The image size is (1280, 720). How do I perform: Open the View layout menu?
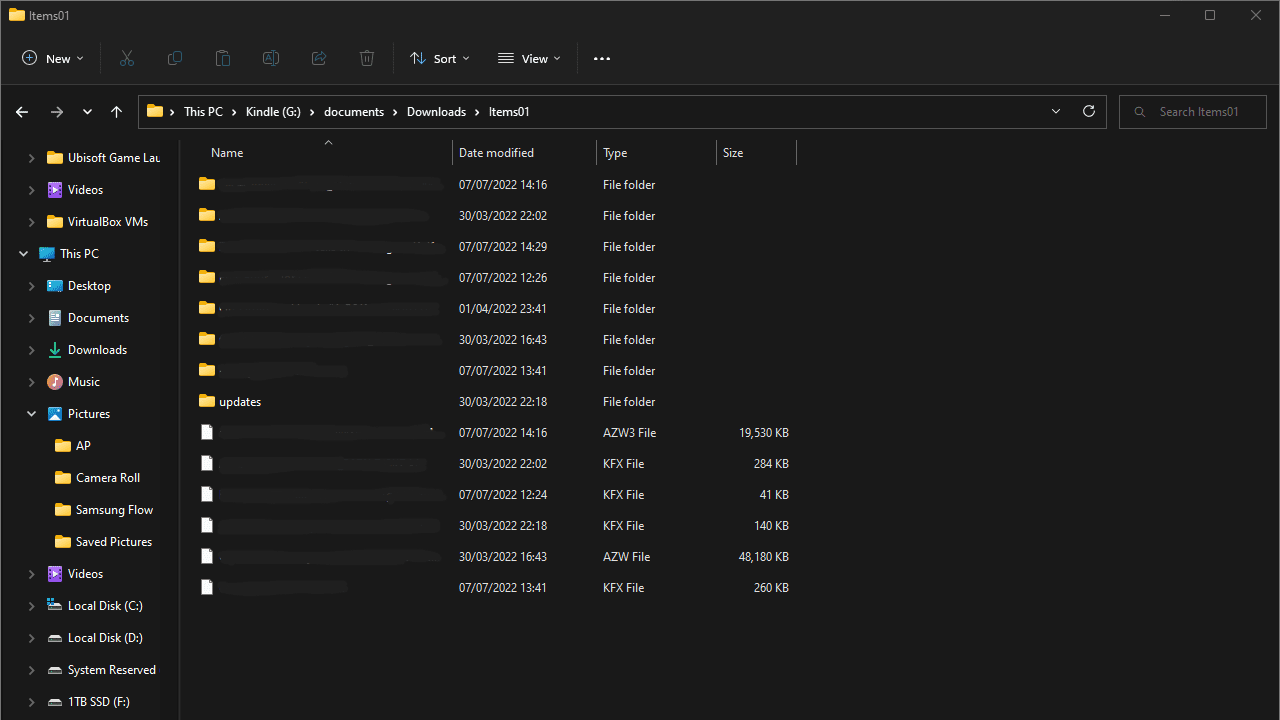529,59
